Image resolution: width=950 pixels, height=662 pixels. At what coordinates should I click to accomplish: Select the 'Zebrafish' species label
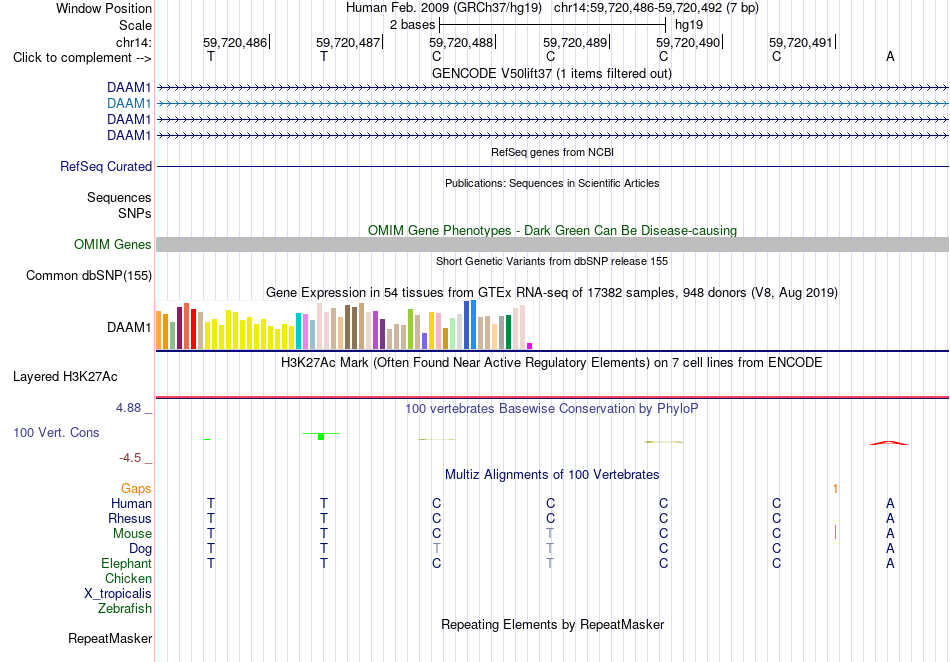point(125,609)
